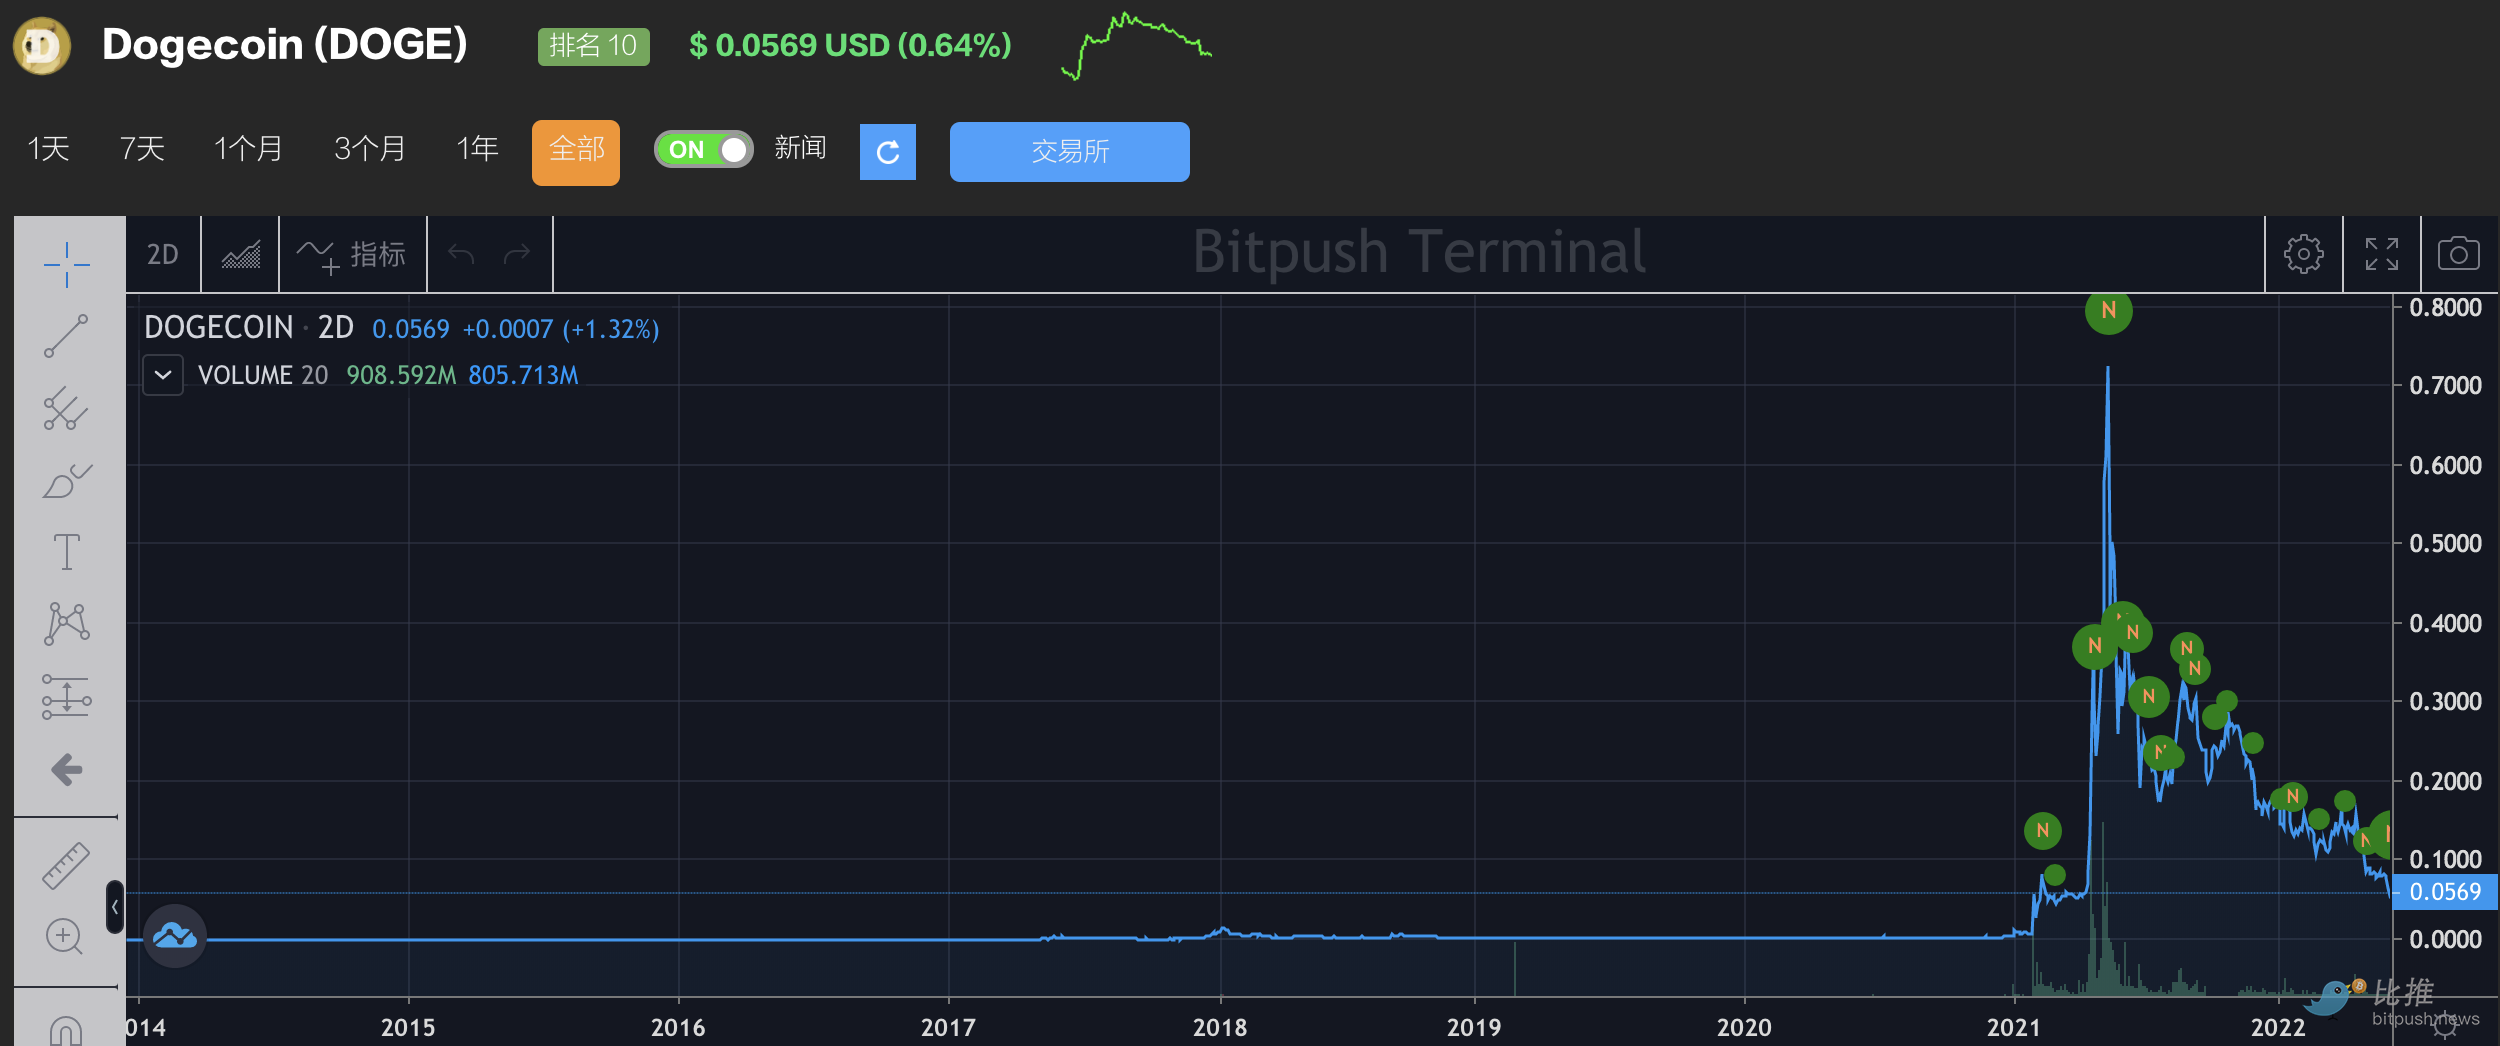The height and width of the screenshot is (1046, 2500).
Task: Select the trend line drawing tool
Action: click(67, 336)
